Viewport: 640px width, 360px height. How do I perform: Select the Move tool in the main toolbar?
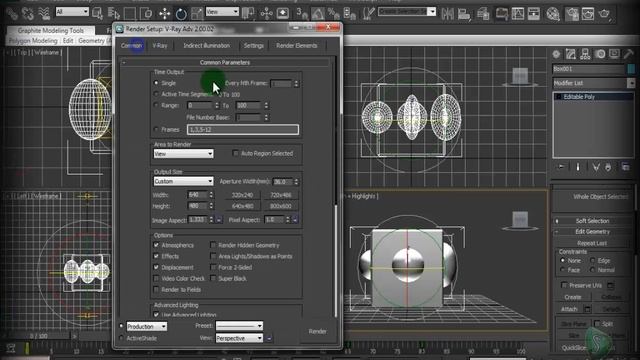click(x=165, y=13)
